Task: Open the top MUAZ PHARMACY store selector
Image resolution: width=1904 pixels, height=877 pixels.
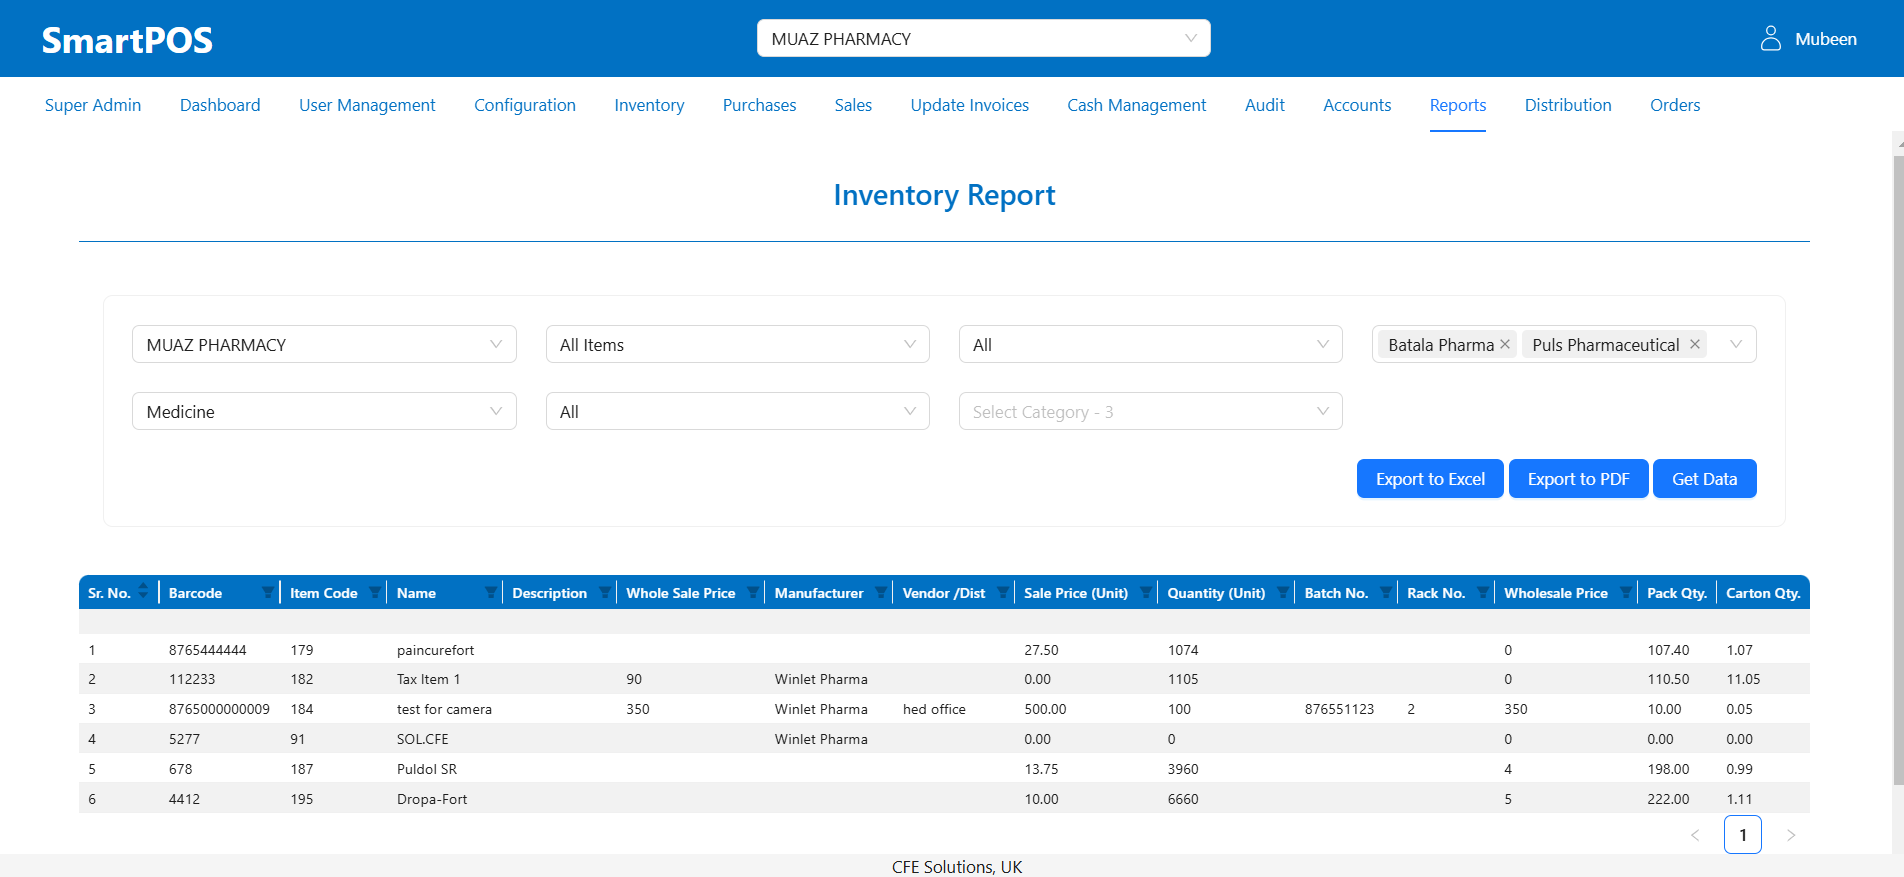Action: click(x=984, y=38)
